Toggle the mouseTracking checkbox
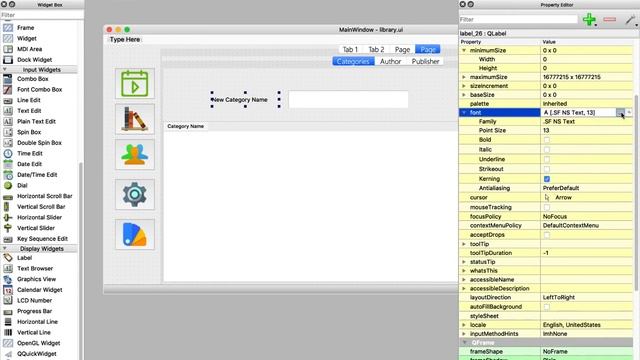The width and height of the screenshot is (640, 360). 547,207
